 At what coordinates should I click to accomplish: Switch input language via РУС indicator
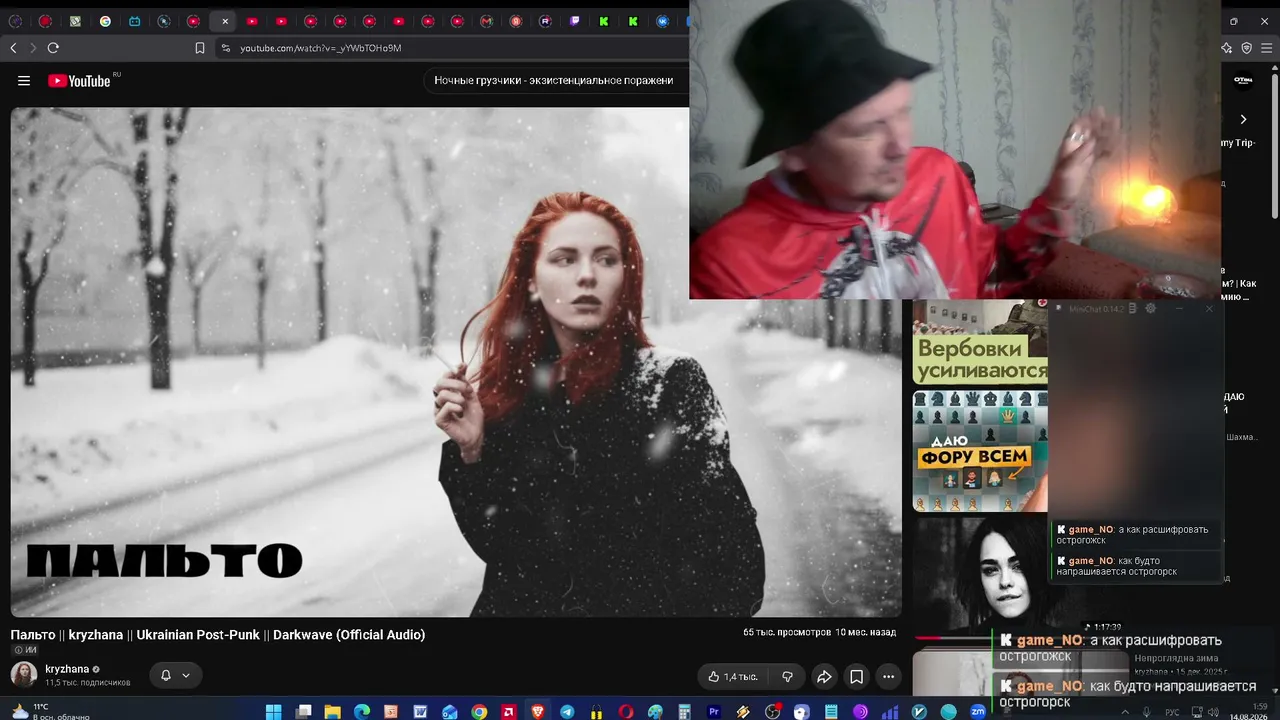coord(1172,712)
